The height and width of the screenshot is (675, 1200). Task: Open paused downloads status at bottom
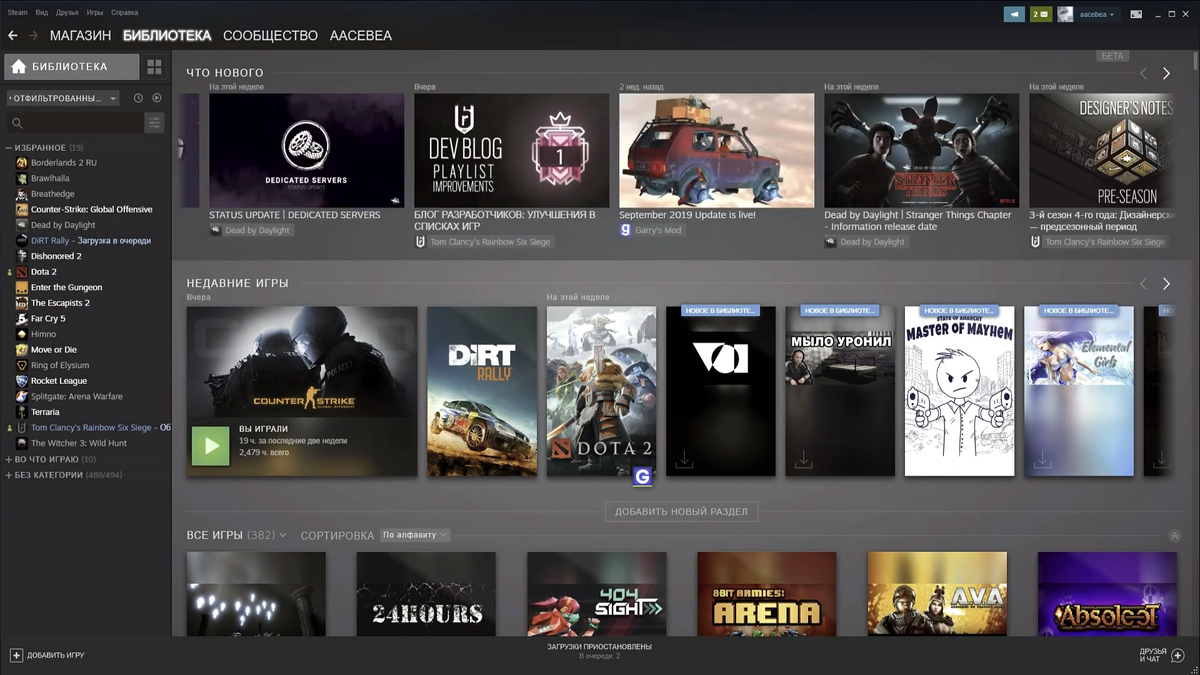coord(599,651)
